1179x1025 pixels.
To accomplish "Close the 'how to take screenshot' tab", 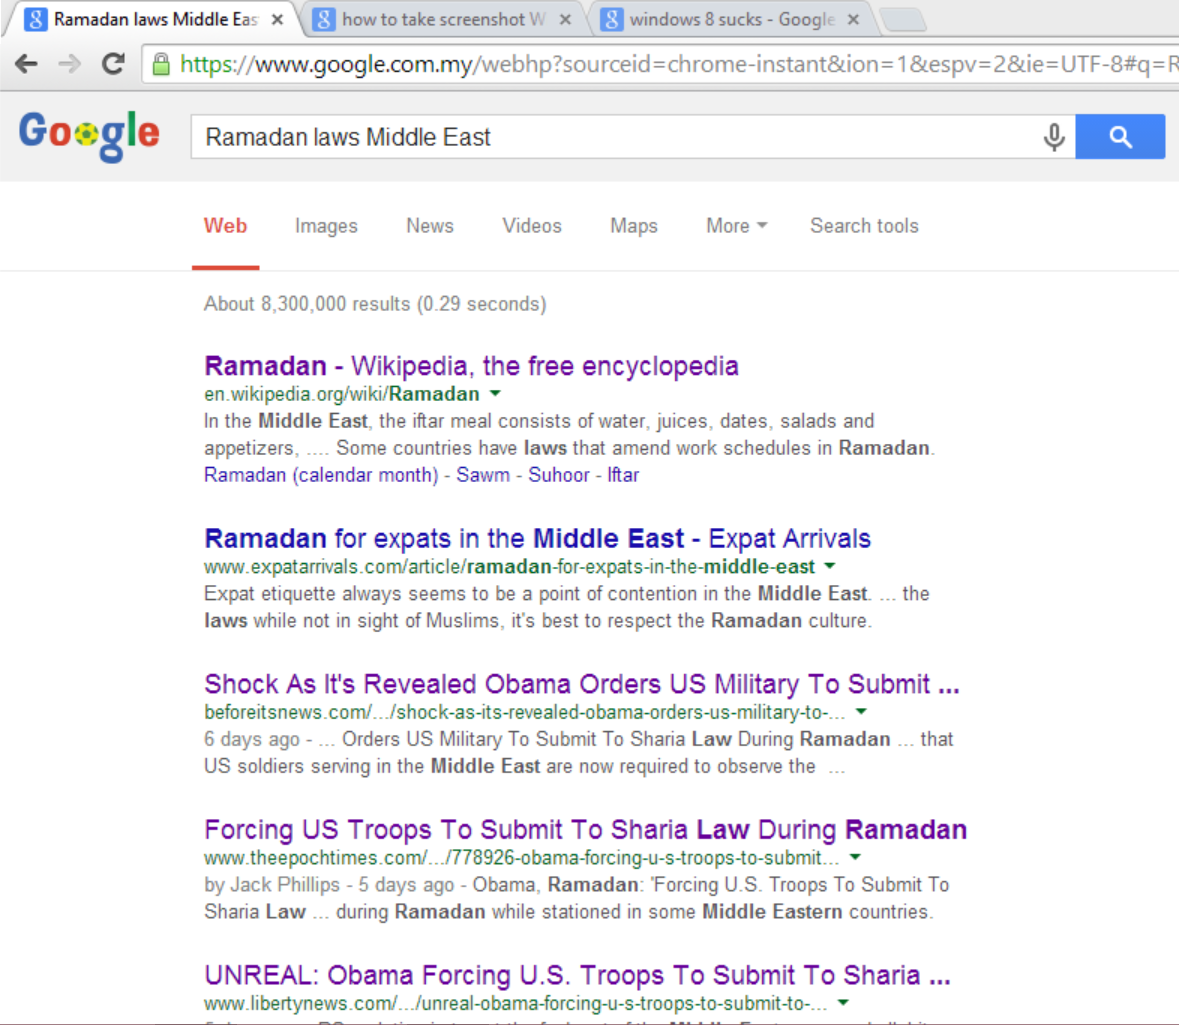I will [565, 20].
